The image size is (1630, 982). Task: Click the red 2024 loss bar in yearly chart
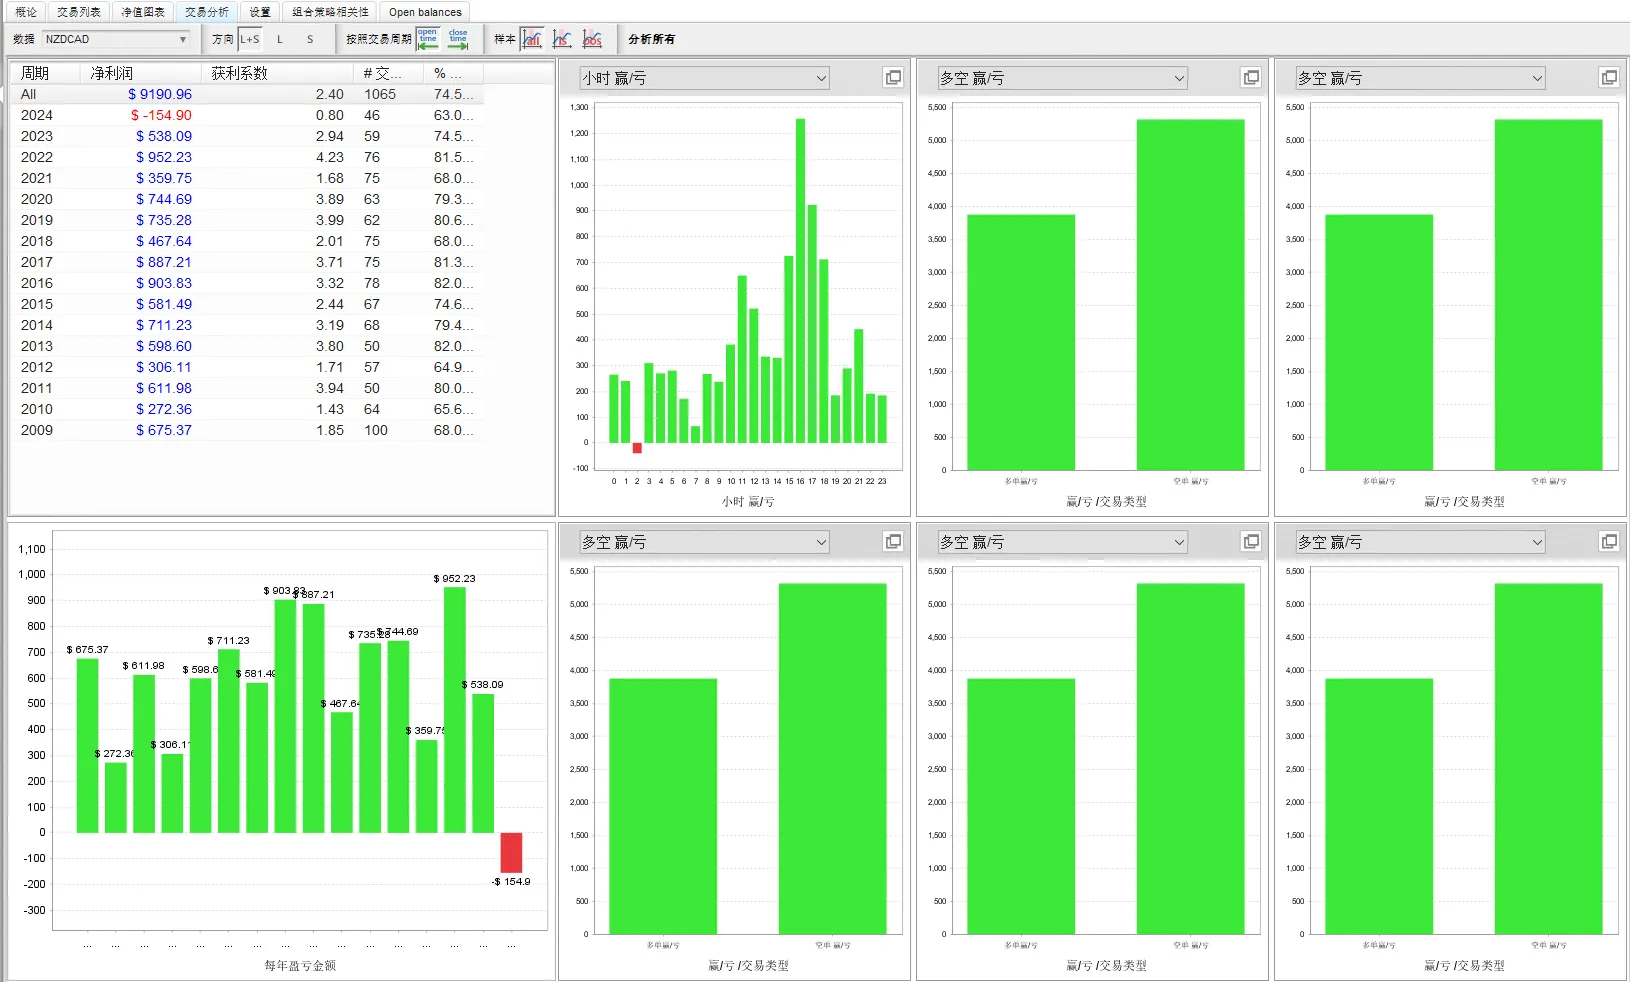[511, 852]
